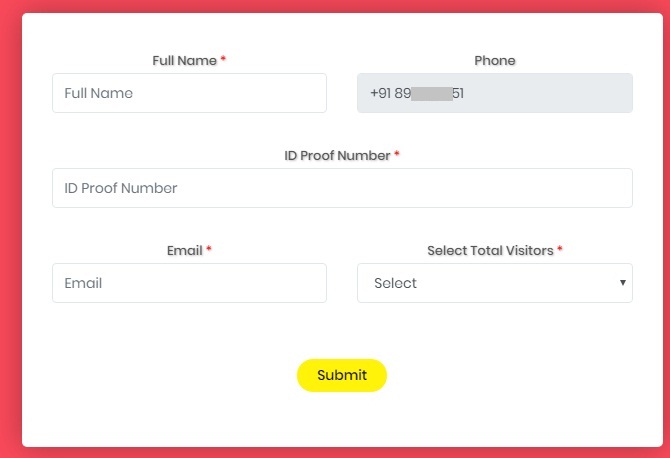The image size is (670, 458).
Task: Click the red asterisk next to Email
Action: point(208,251)
